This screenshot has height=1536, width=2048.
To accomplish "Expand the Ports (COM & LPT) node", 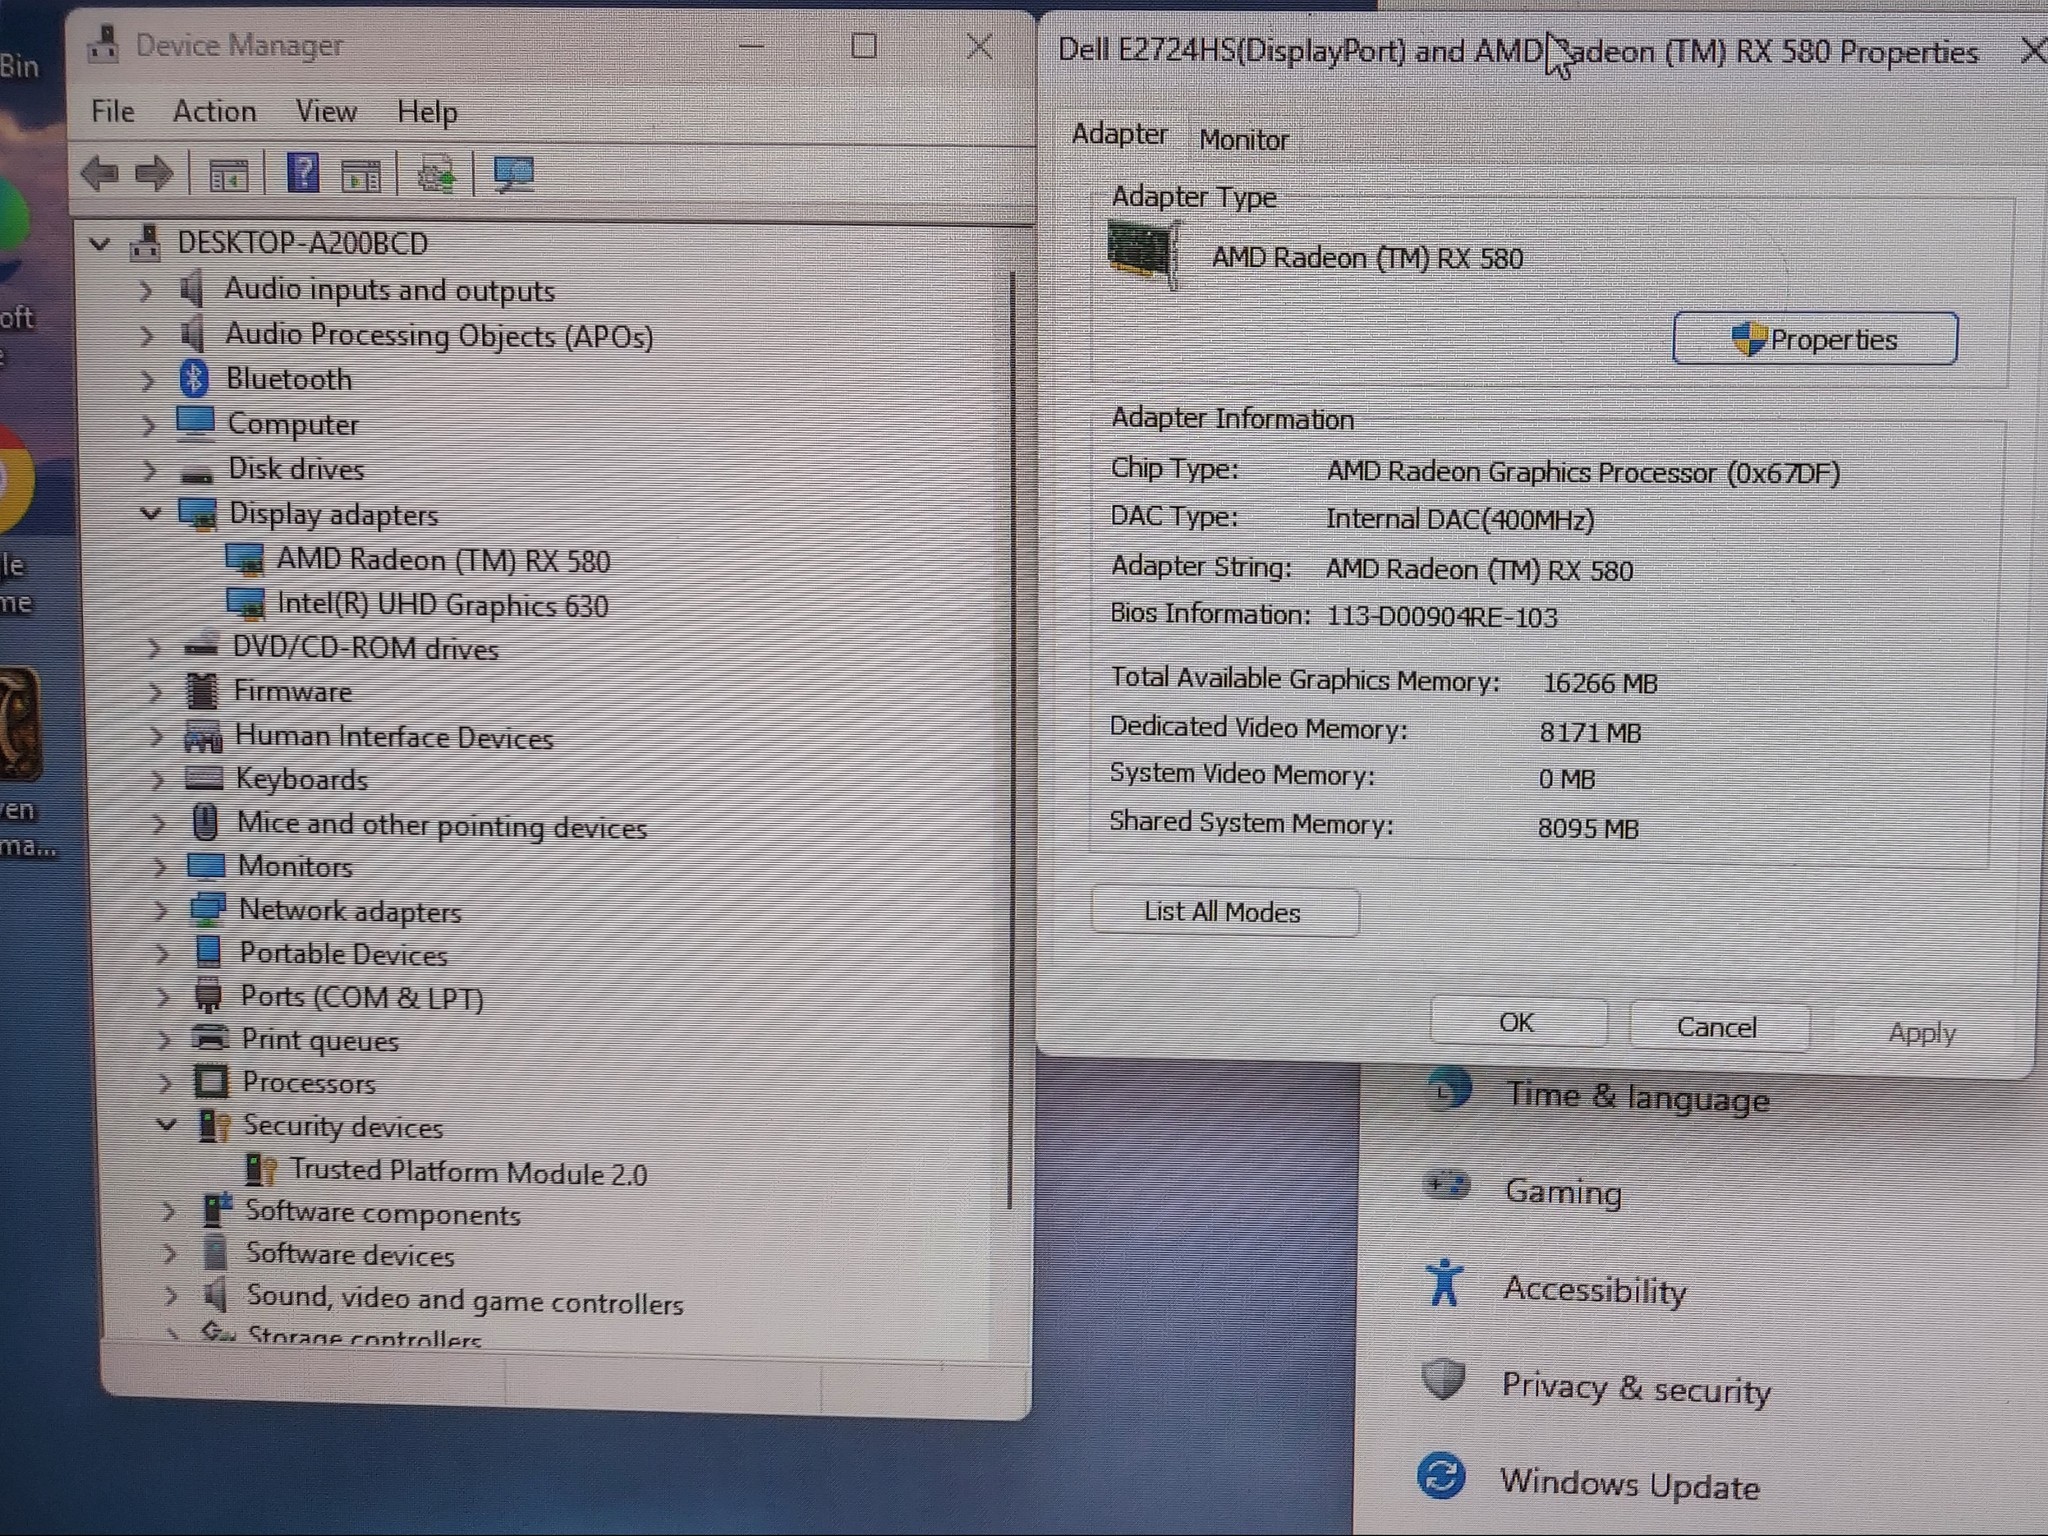I will [163, 996].
